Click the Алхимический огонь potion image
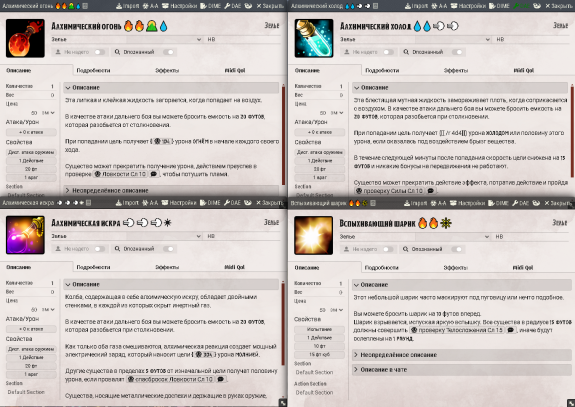 click(x=25, y=38)
